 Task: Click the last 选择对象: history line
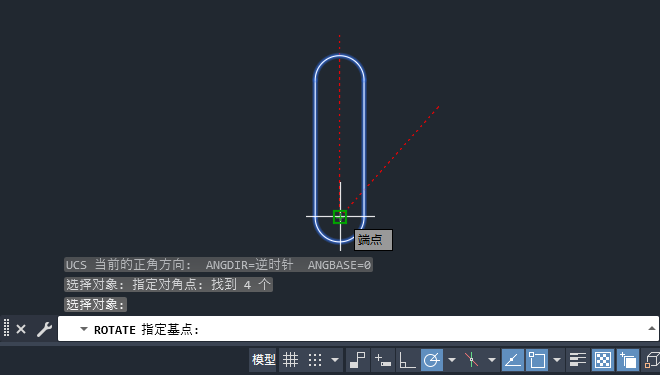point(96,304)
